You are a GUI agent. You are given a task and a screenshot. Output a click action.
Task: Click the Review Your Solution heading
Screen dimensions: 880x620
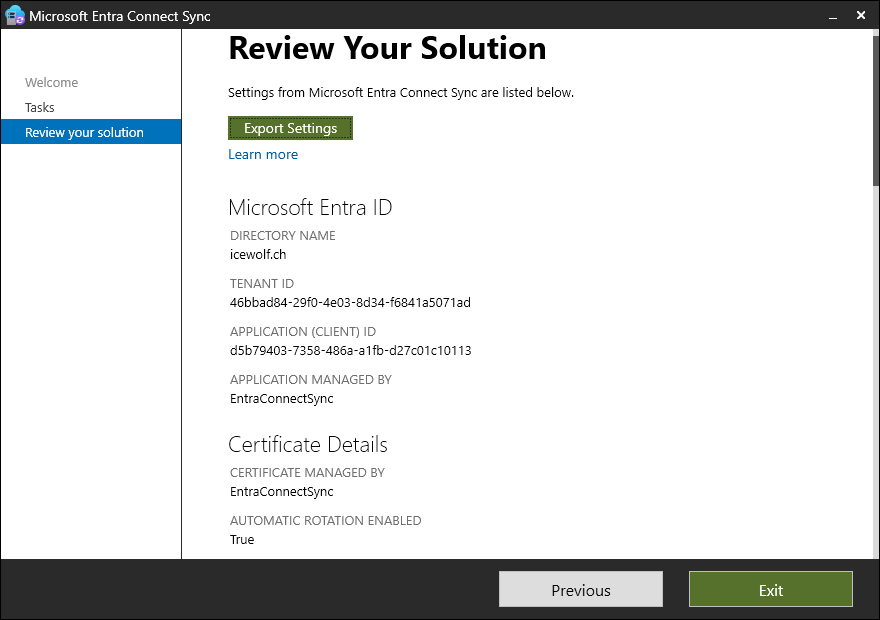pos(387,48)
